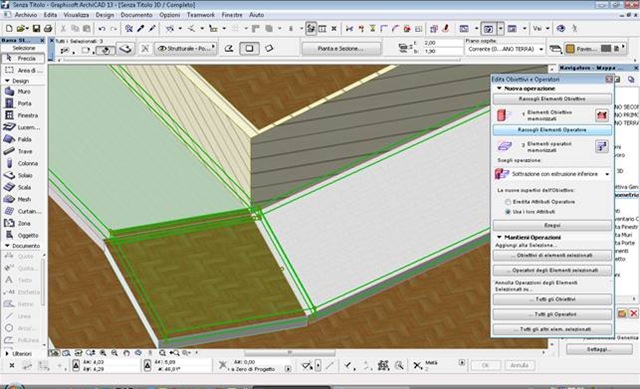Collapse the Nuova operazione section

499,88
